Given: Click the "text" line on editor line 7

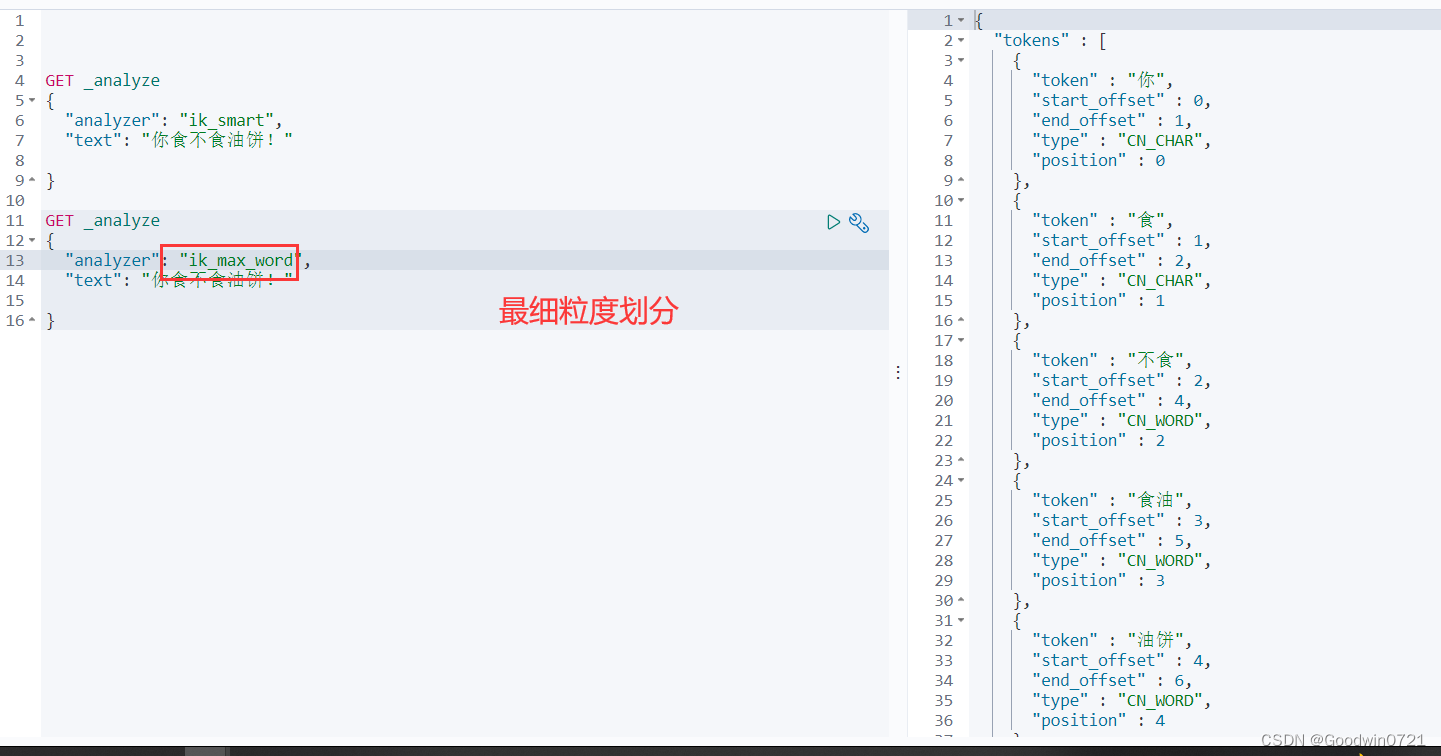Looking at the screenshot, I should (x=179, y=140).
